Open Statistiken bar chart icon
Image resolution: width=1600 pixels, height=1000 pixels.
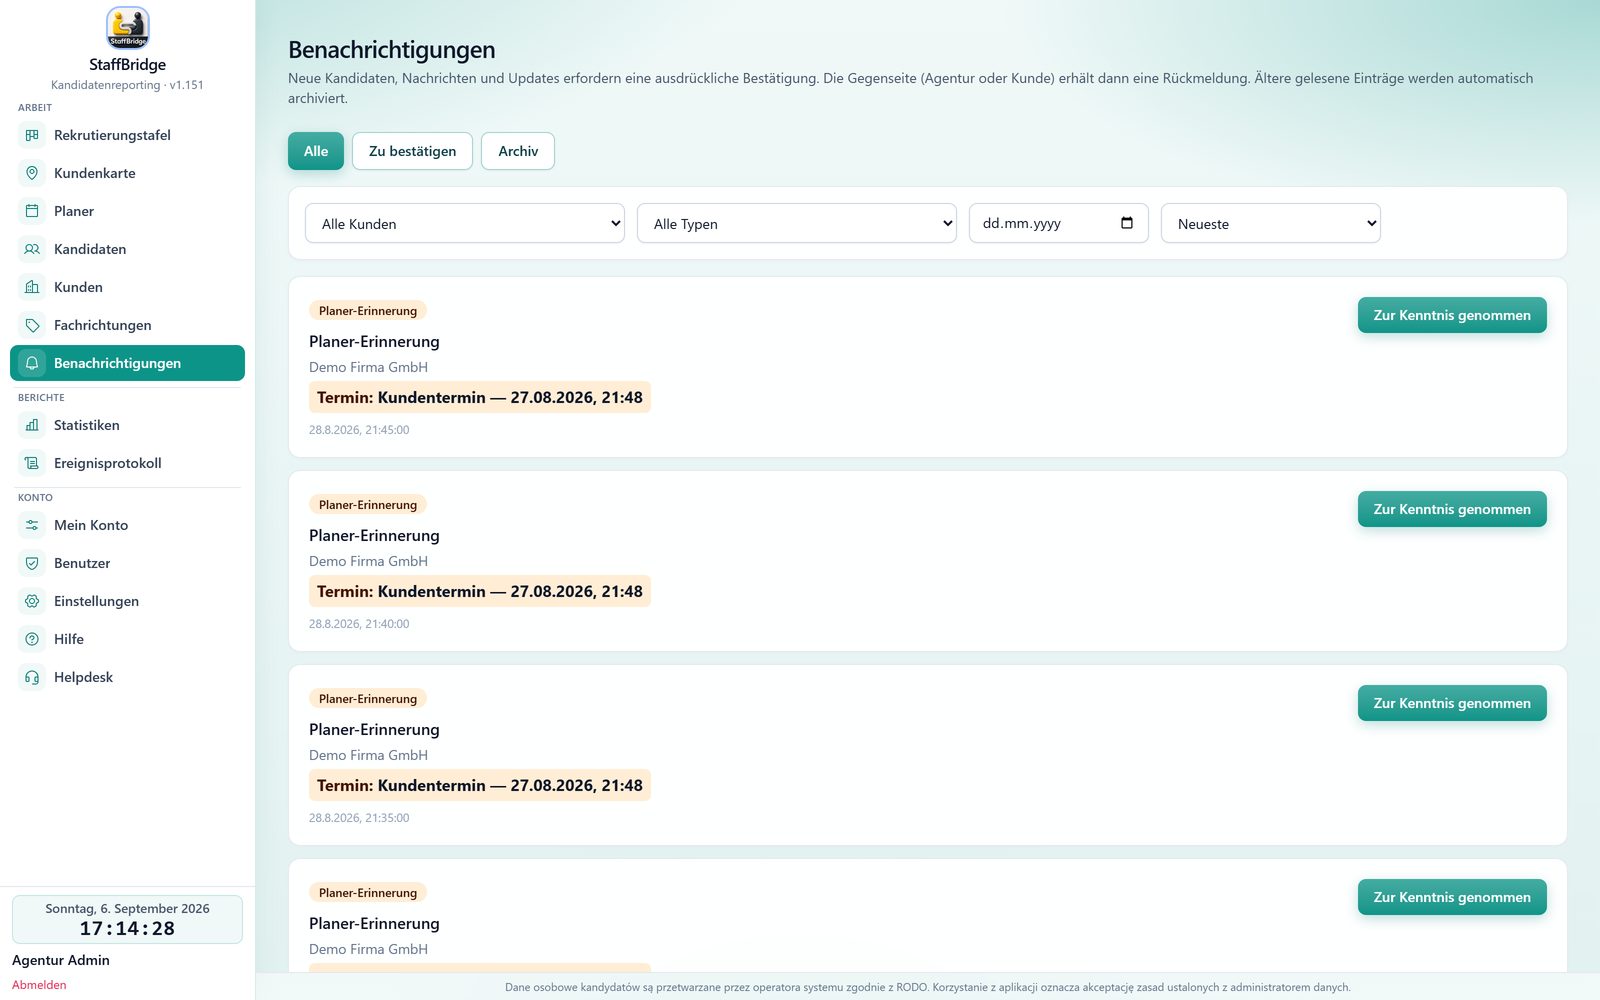(32, 425)
